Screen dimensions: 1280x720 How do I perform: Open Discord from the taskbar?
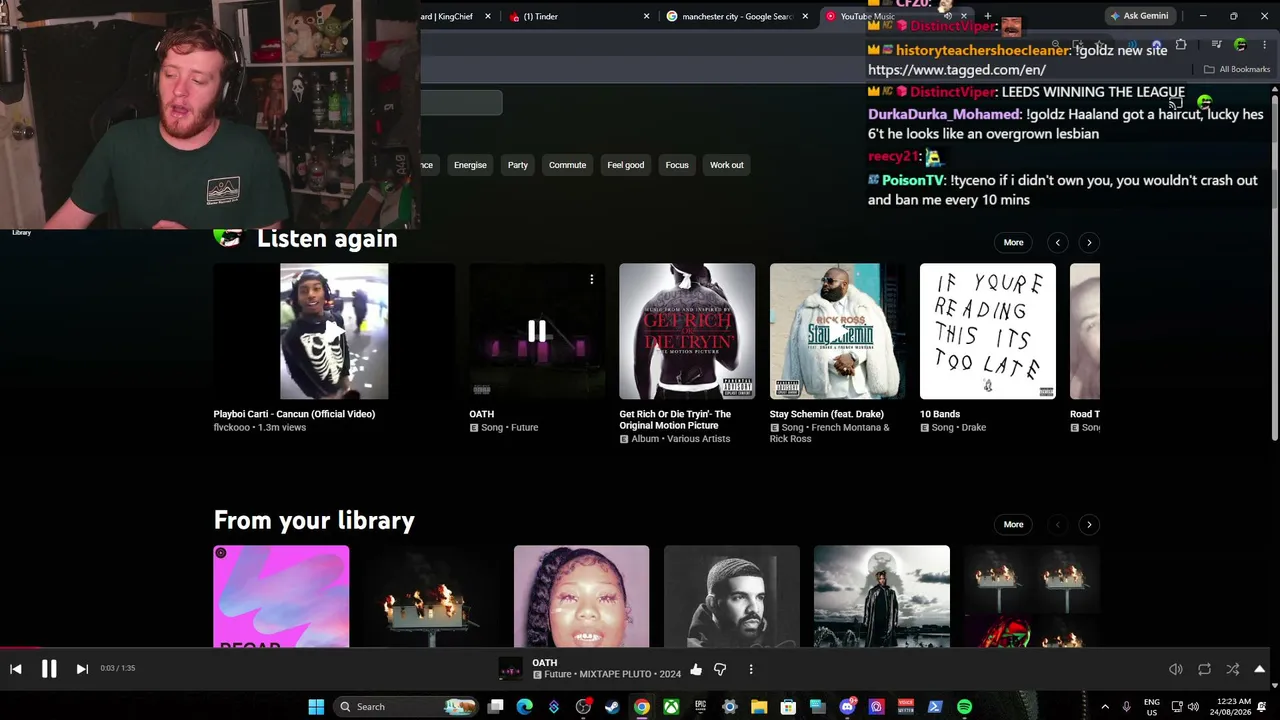pyautogui.click(x=847, y=707)
